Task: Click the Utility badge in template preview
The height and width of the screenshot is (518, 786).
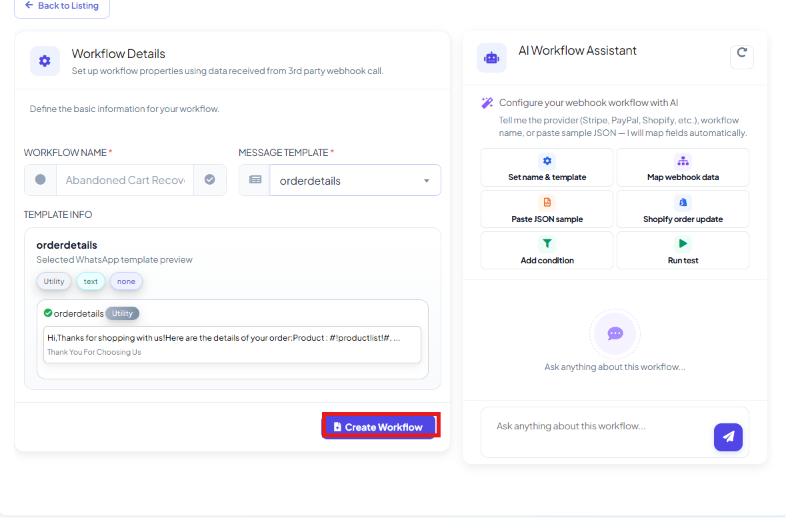Action: pyautogui.click(x=122, y=313)
